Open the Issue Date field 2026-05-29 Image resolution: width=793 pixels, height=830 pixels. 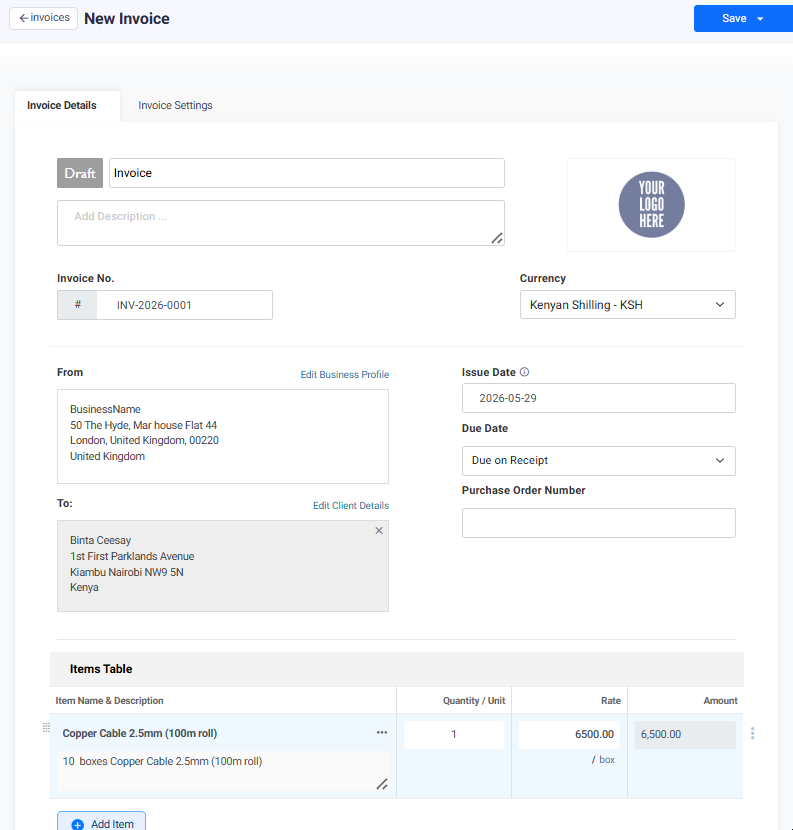click(x=598, y=398)
